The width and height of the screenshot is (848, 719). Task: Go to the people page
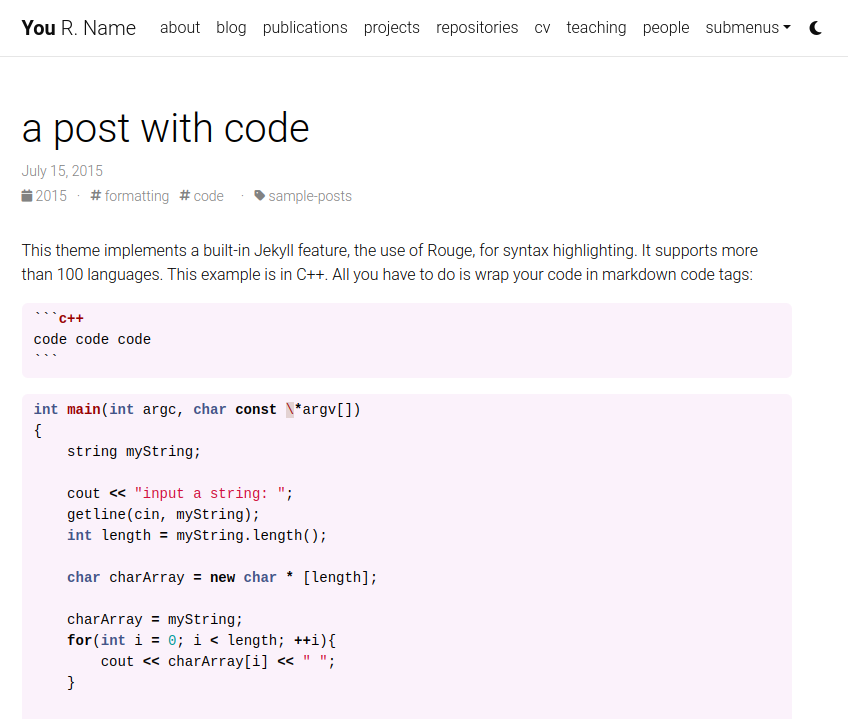point(666,28)
